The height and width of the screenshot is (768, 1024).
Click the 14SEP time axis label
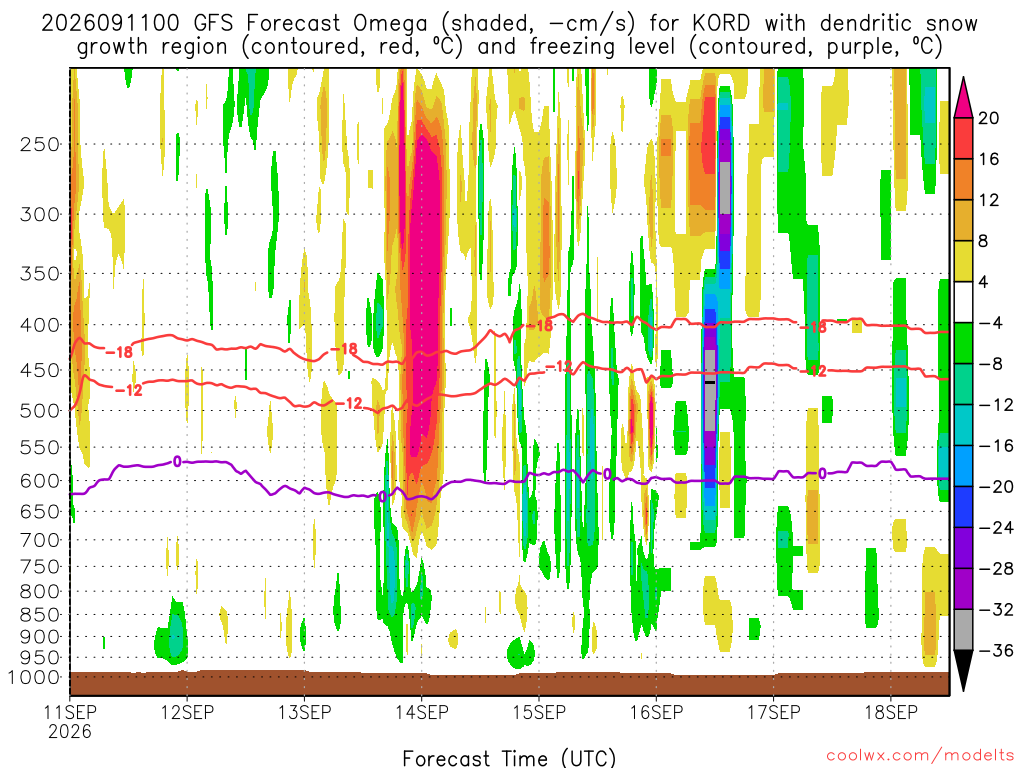click(422, 712)
